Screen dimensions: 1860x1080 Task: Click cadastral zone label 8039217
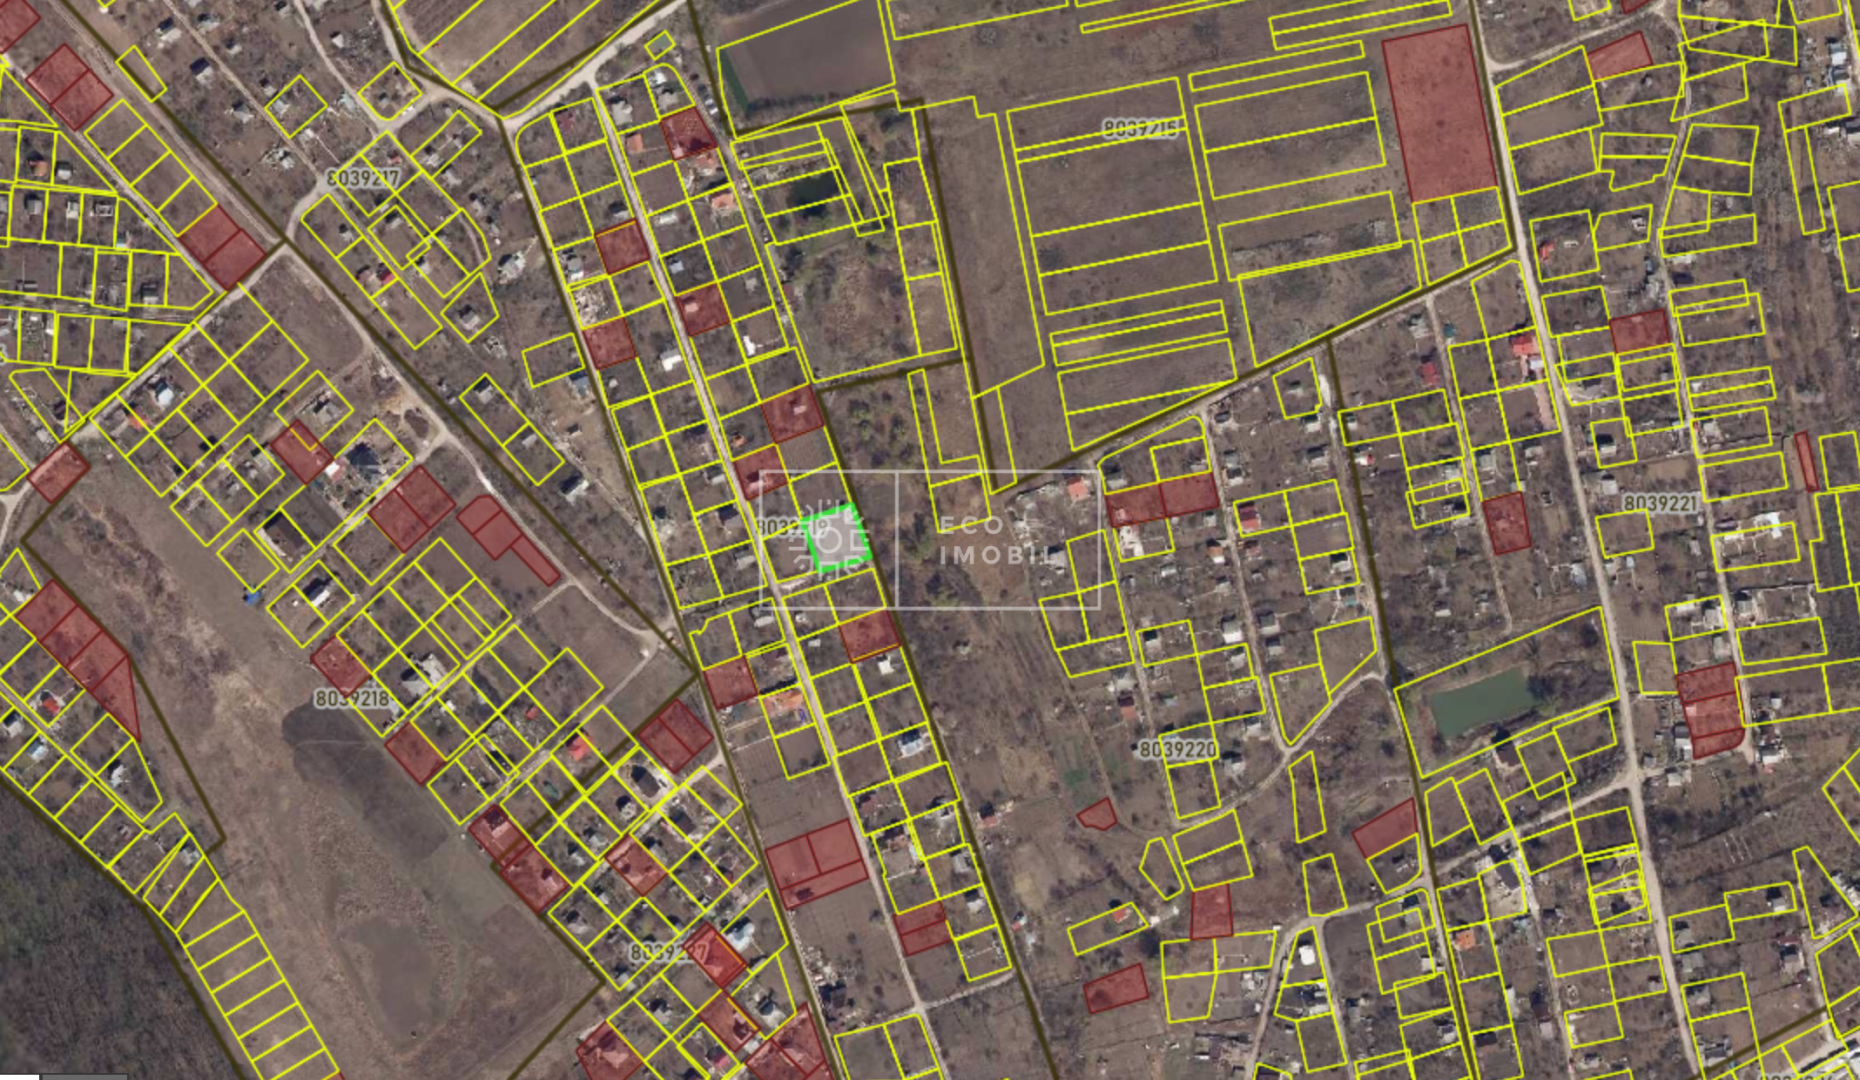(363, 178)
